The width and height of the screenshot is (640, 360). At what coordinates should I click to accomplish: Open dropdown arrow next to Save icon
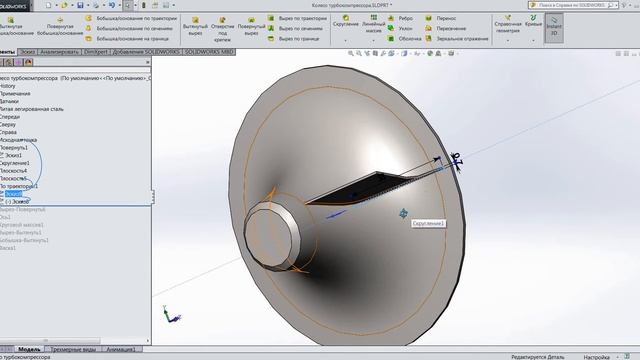(x=87, y=6)
